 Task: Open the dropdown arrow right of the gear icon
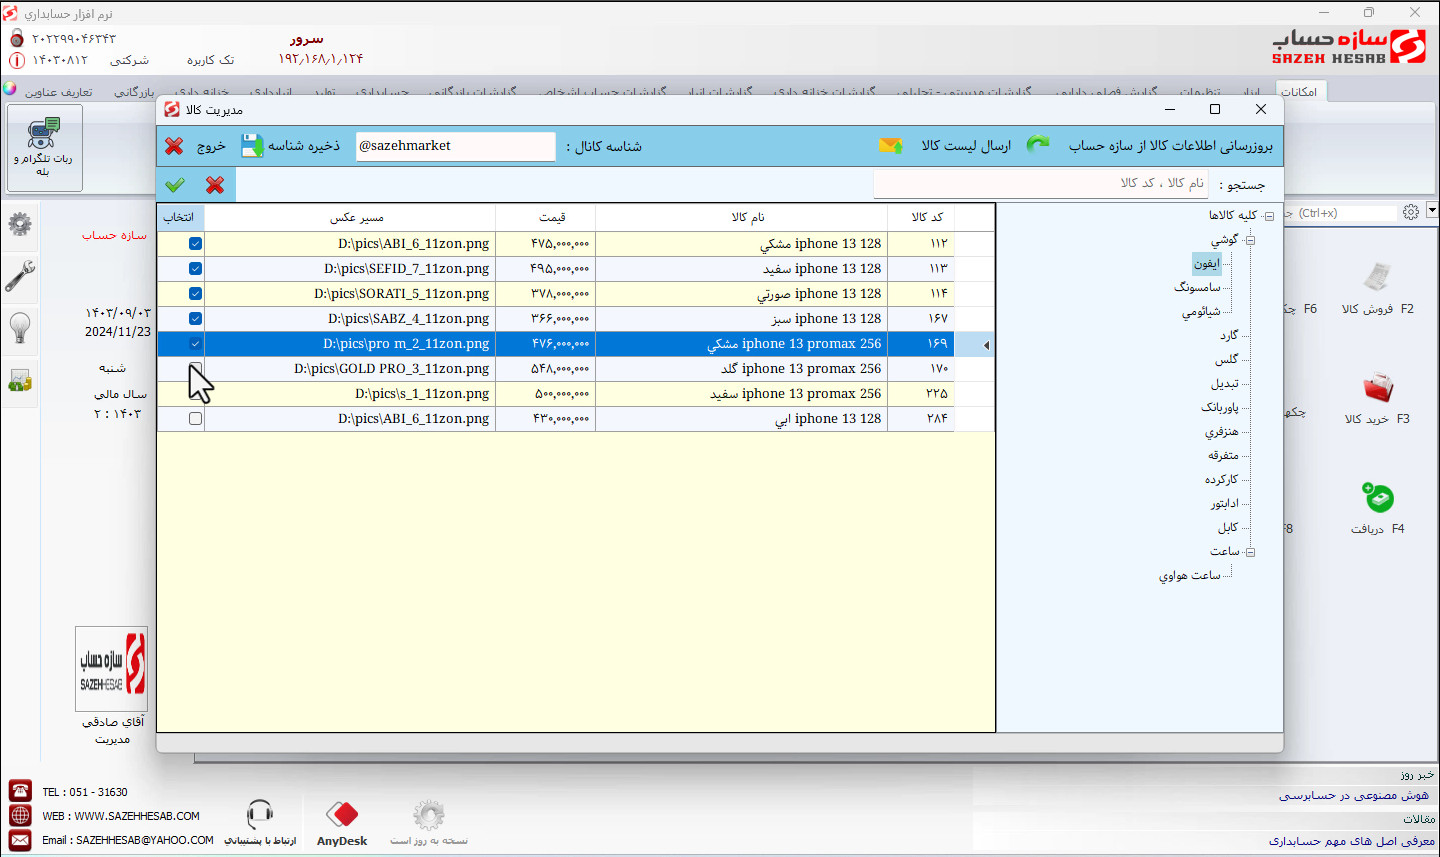click(1432, 211)
